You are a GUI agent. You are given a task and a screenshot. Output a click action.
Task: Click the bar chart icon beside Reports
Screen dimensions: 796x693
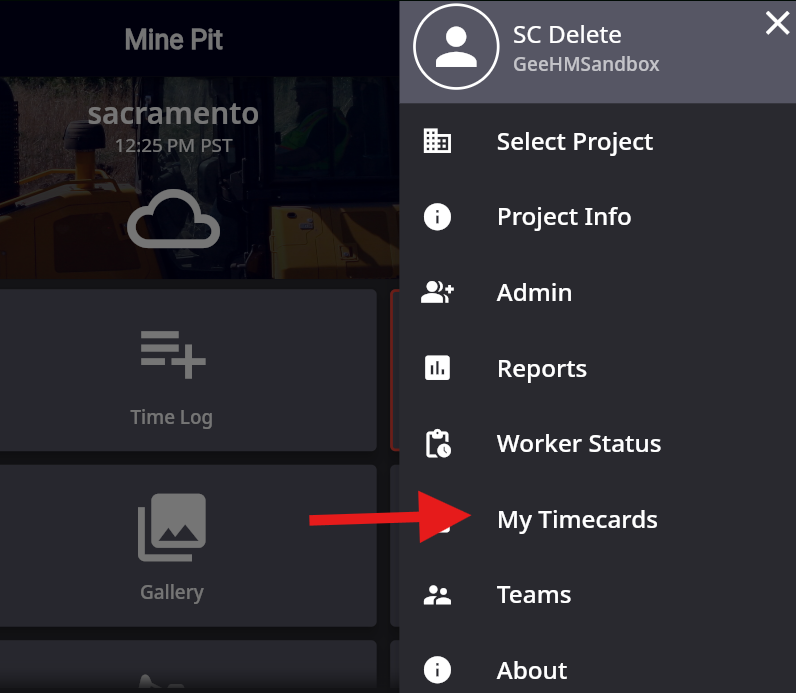437,369
